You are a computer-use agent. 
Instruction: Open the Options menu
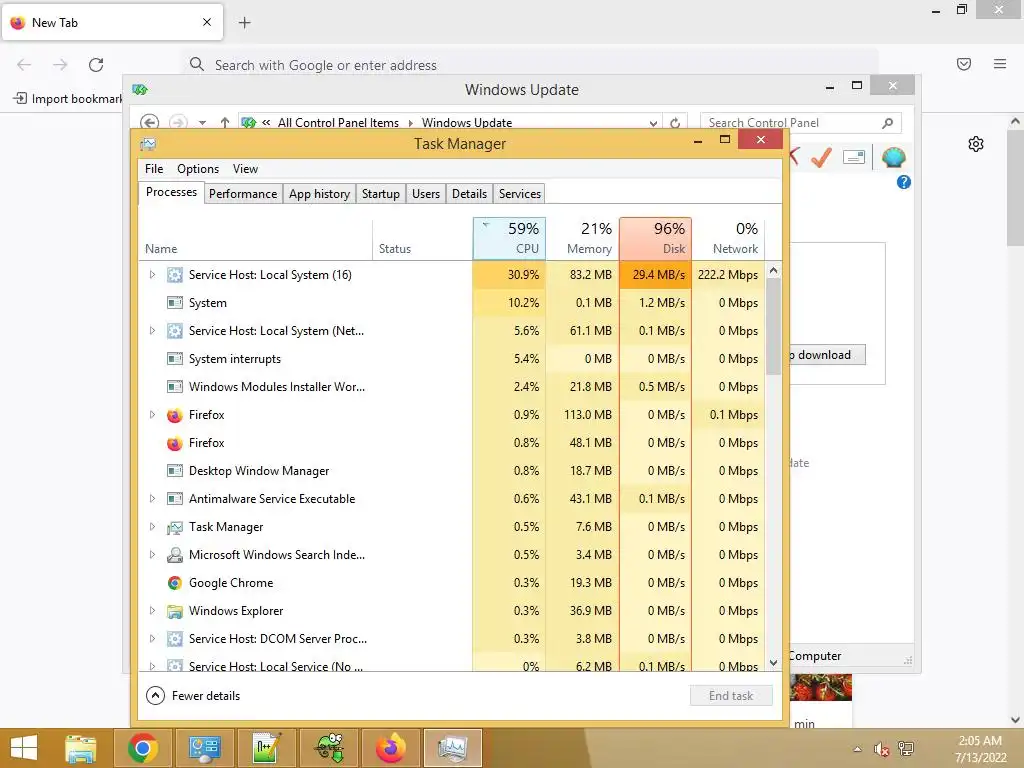[198, 168]
